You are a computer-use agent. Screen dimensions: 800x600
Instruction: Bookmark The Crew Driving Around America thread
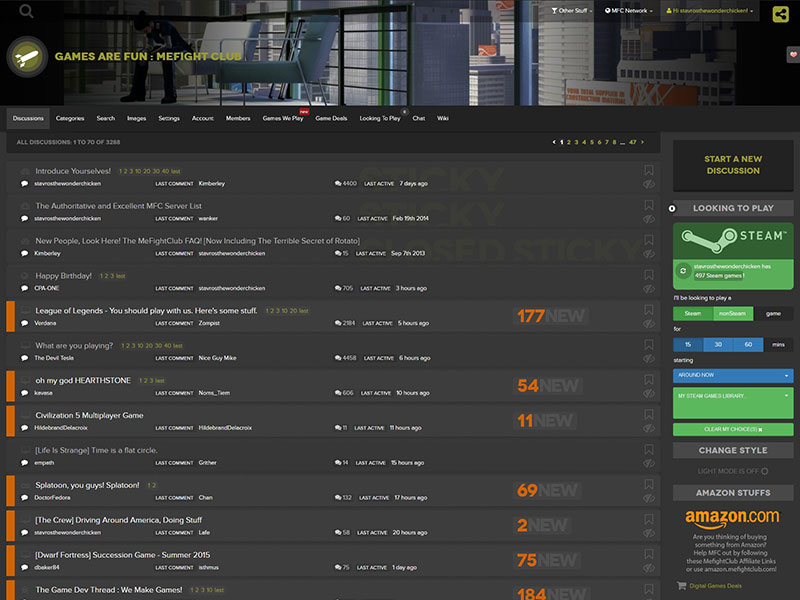648,519
